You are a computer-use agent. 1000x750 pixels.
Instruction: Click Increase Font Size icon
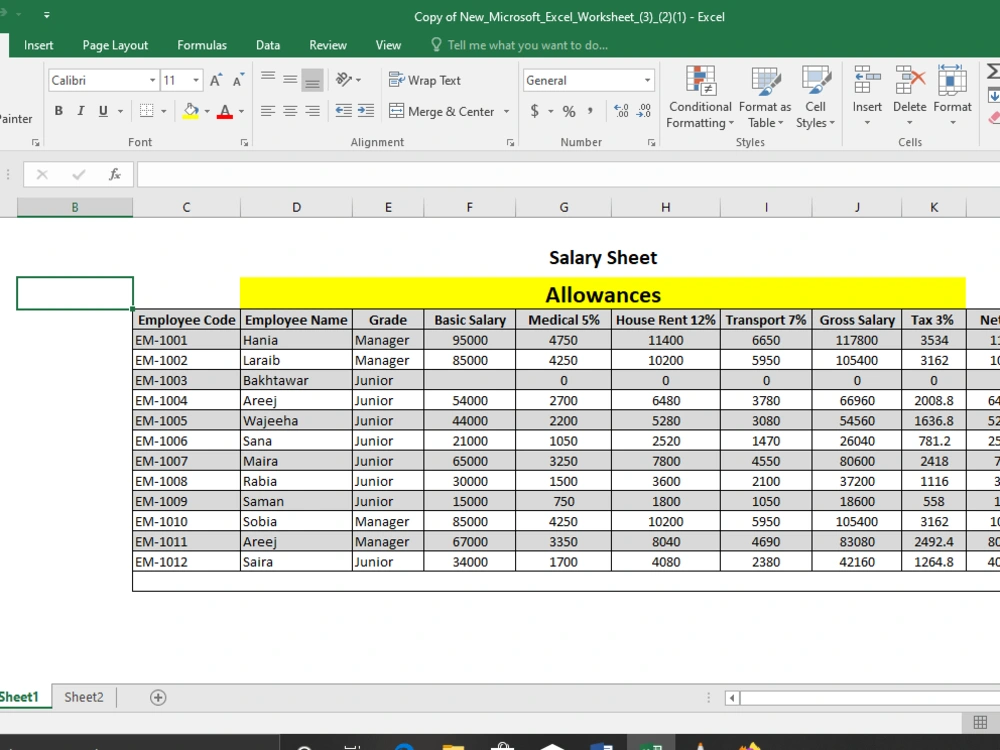[216, 80]
